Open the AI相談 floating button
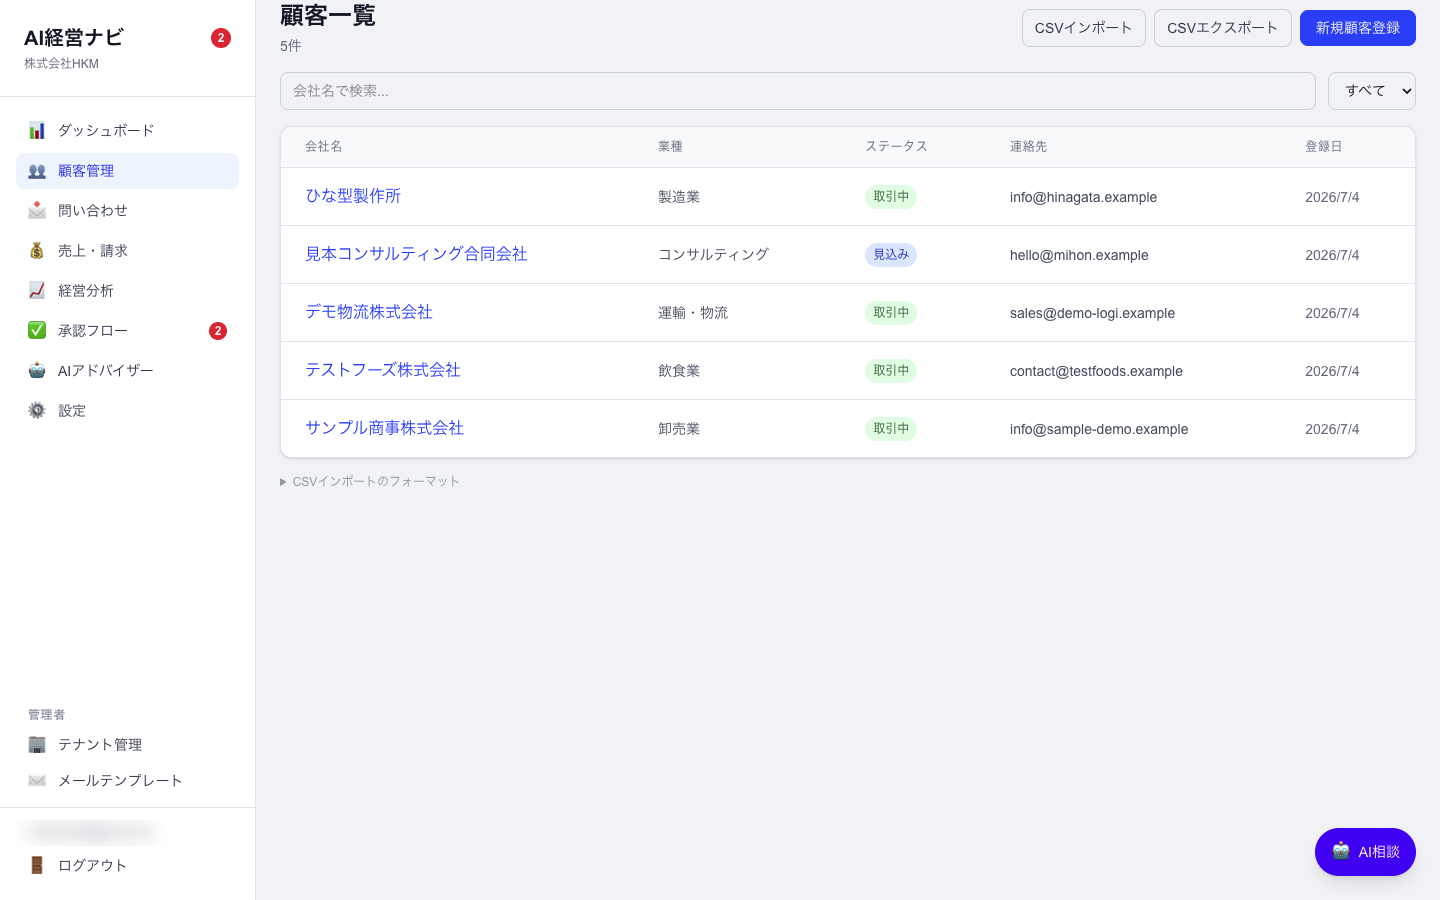 pyautogui.click(x=1365, y=852)
